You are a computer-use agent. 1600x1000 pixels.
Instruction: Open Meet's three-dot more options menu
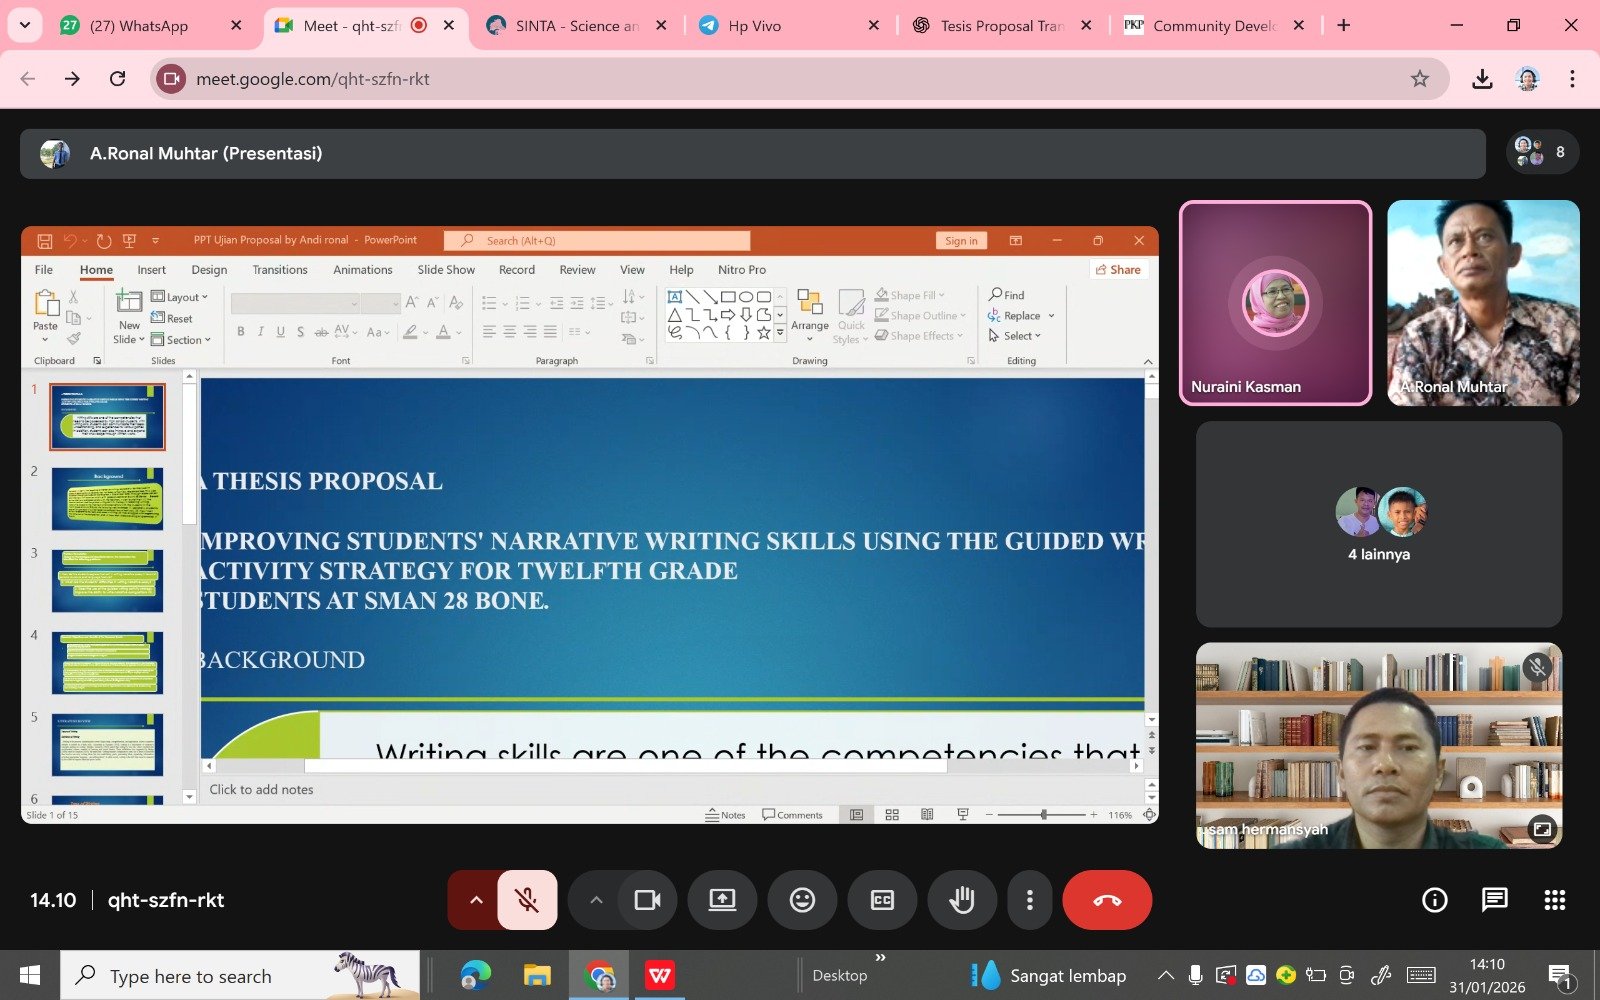coord(1029,900)
